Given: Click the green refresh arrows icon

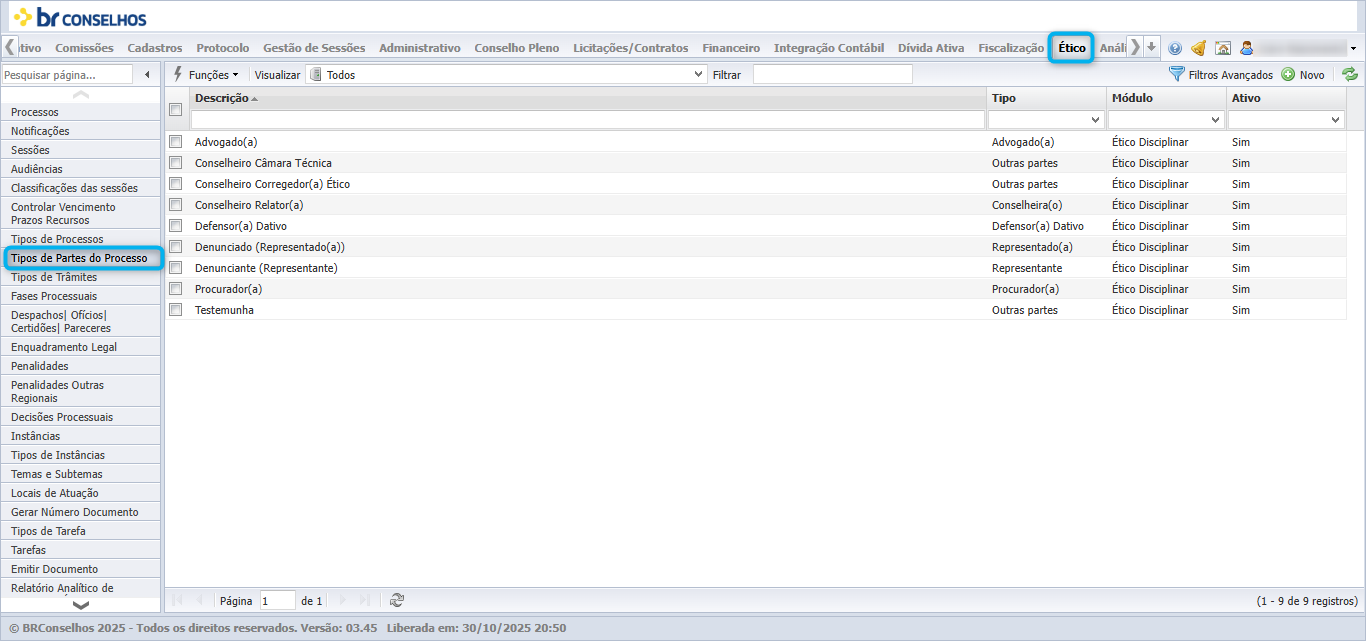Looking at the screenshot, I should point(1350,74).
